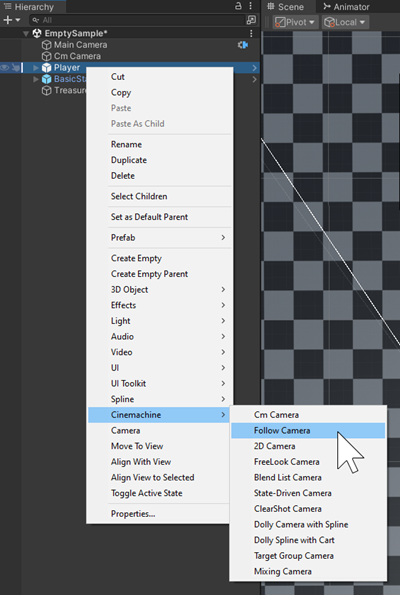400x595 pixels.
Task: Click the Hierarchy search-by-type icon
Action: pos(251,20)
